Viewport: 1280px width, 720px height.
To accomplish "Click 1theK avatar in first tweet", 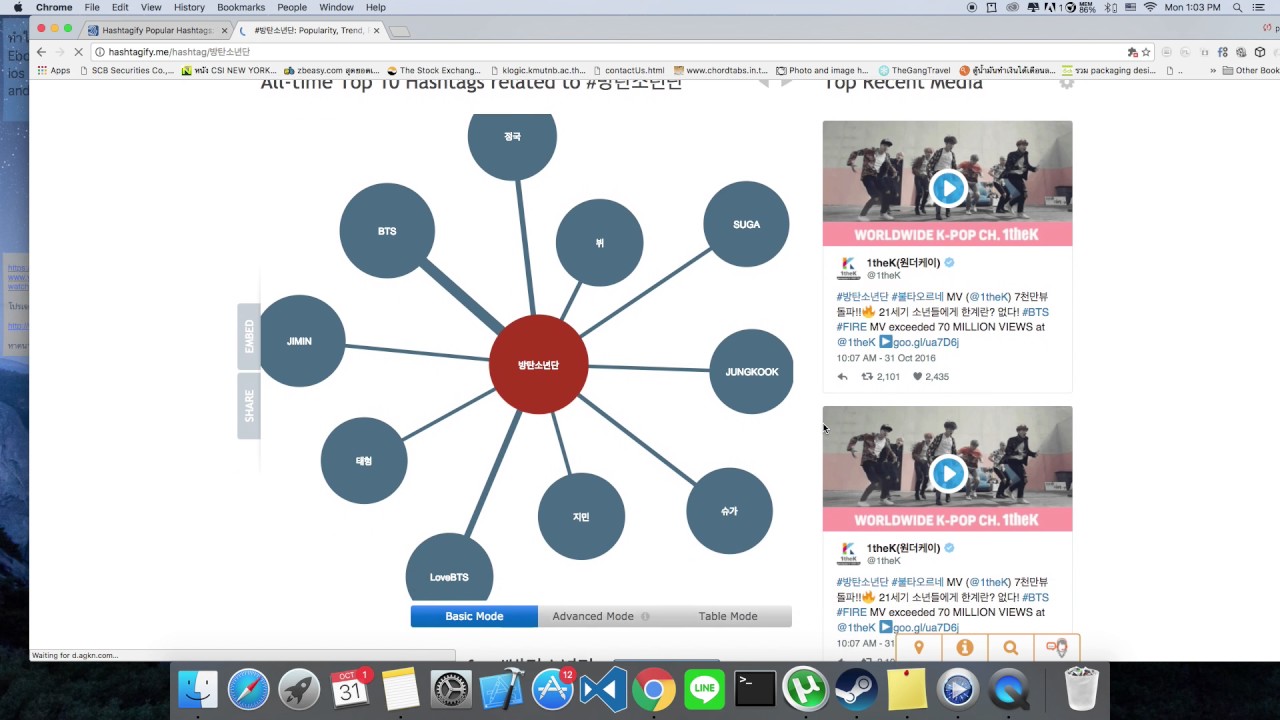I will (x=849, y=268).
